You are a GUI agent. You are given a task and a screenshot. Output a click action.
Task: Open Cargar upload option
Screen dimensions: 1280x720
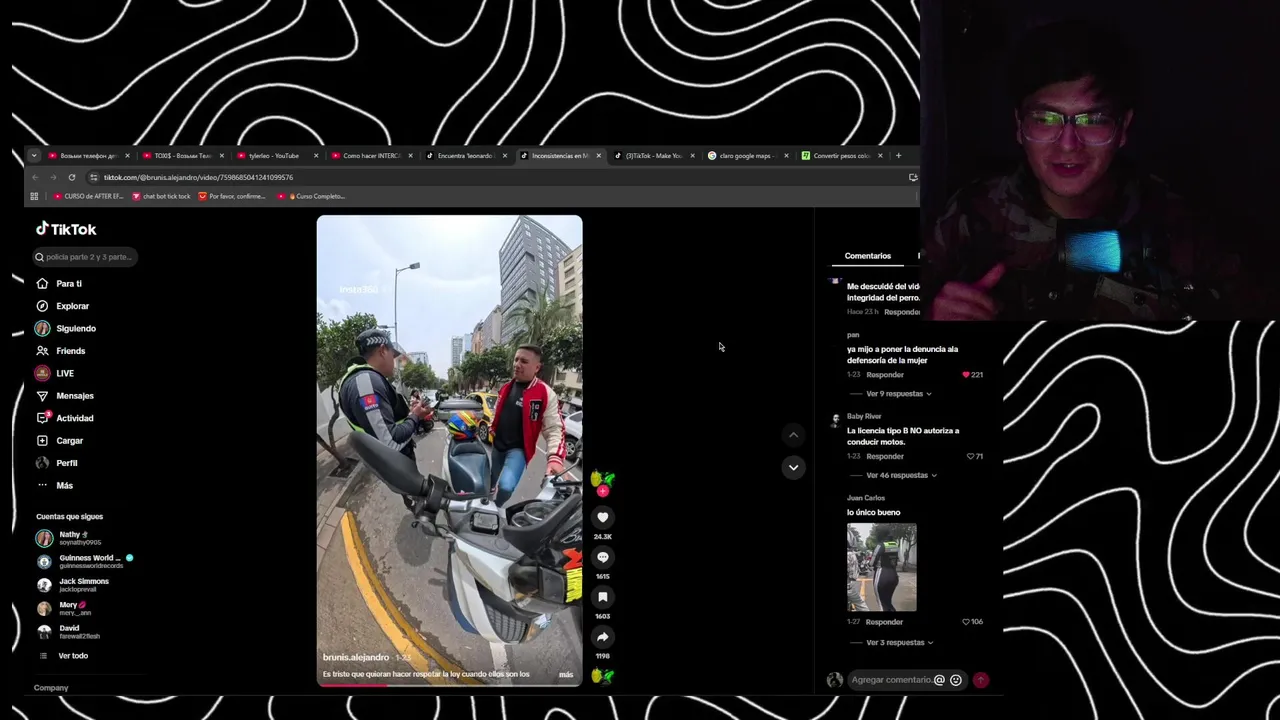point(60,441)
